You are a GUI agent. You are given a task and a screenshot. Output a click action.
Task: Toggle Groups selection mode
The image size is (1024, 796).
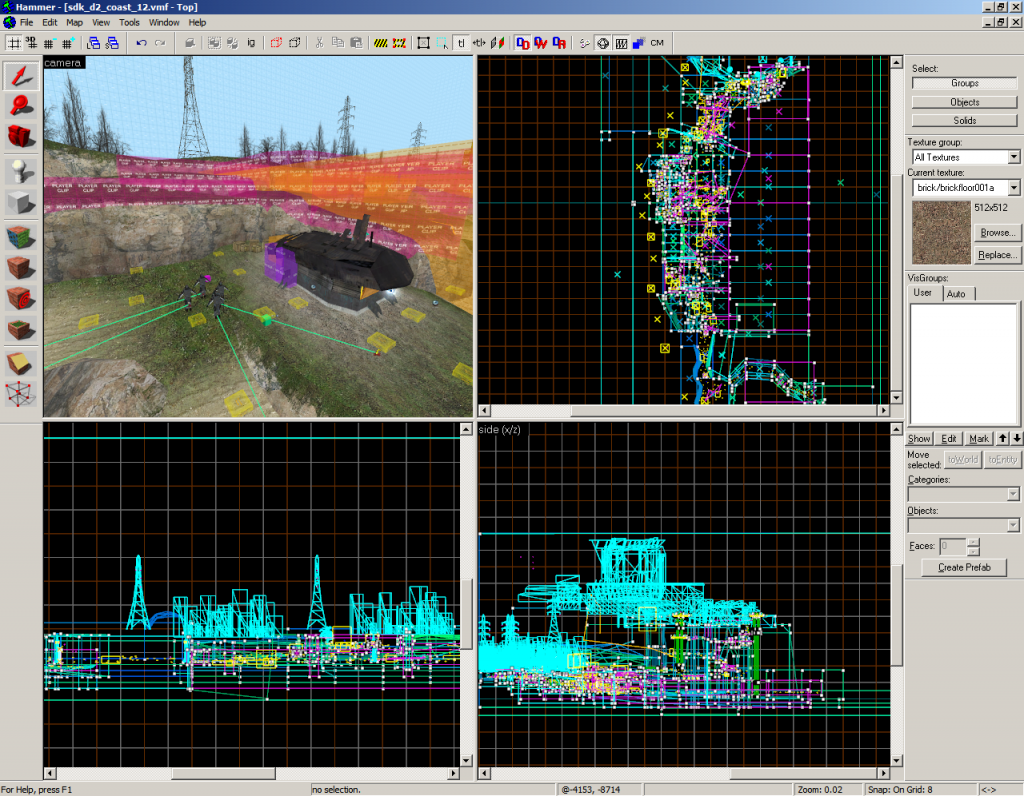pyautogui.click(x=964, y=83)
